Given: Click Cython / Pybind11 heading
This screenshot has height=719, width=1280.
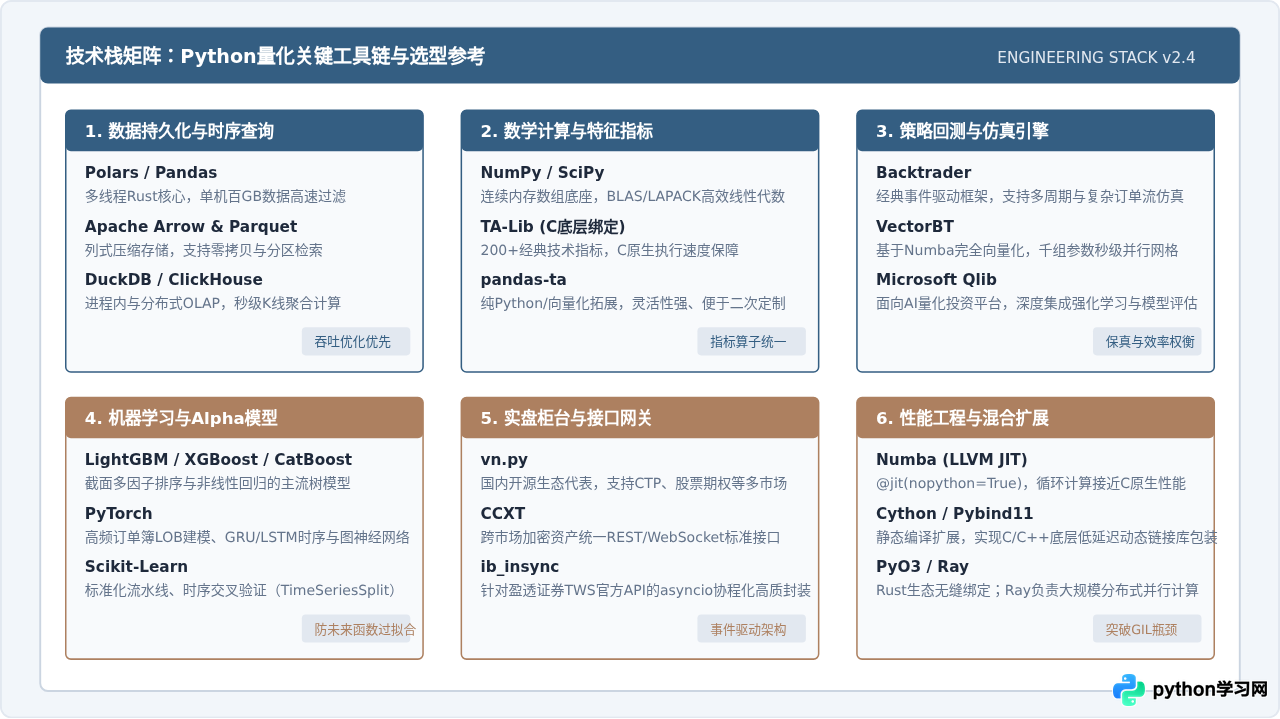Looking at the screenshot, I should pos(955,514).
